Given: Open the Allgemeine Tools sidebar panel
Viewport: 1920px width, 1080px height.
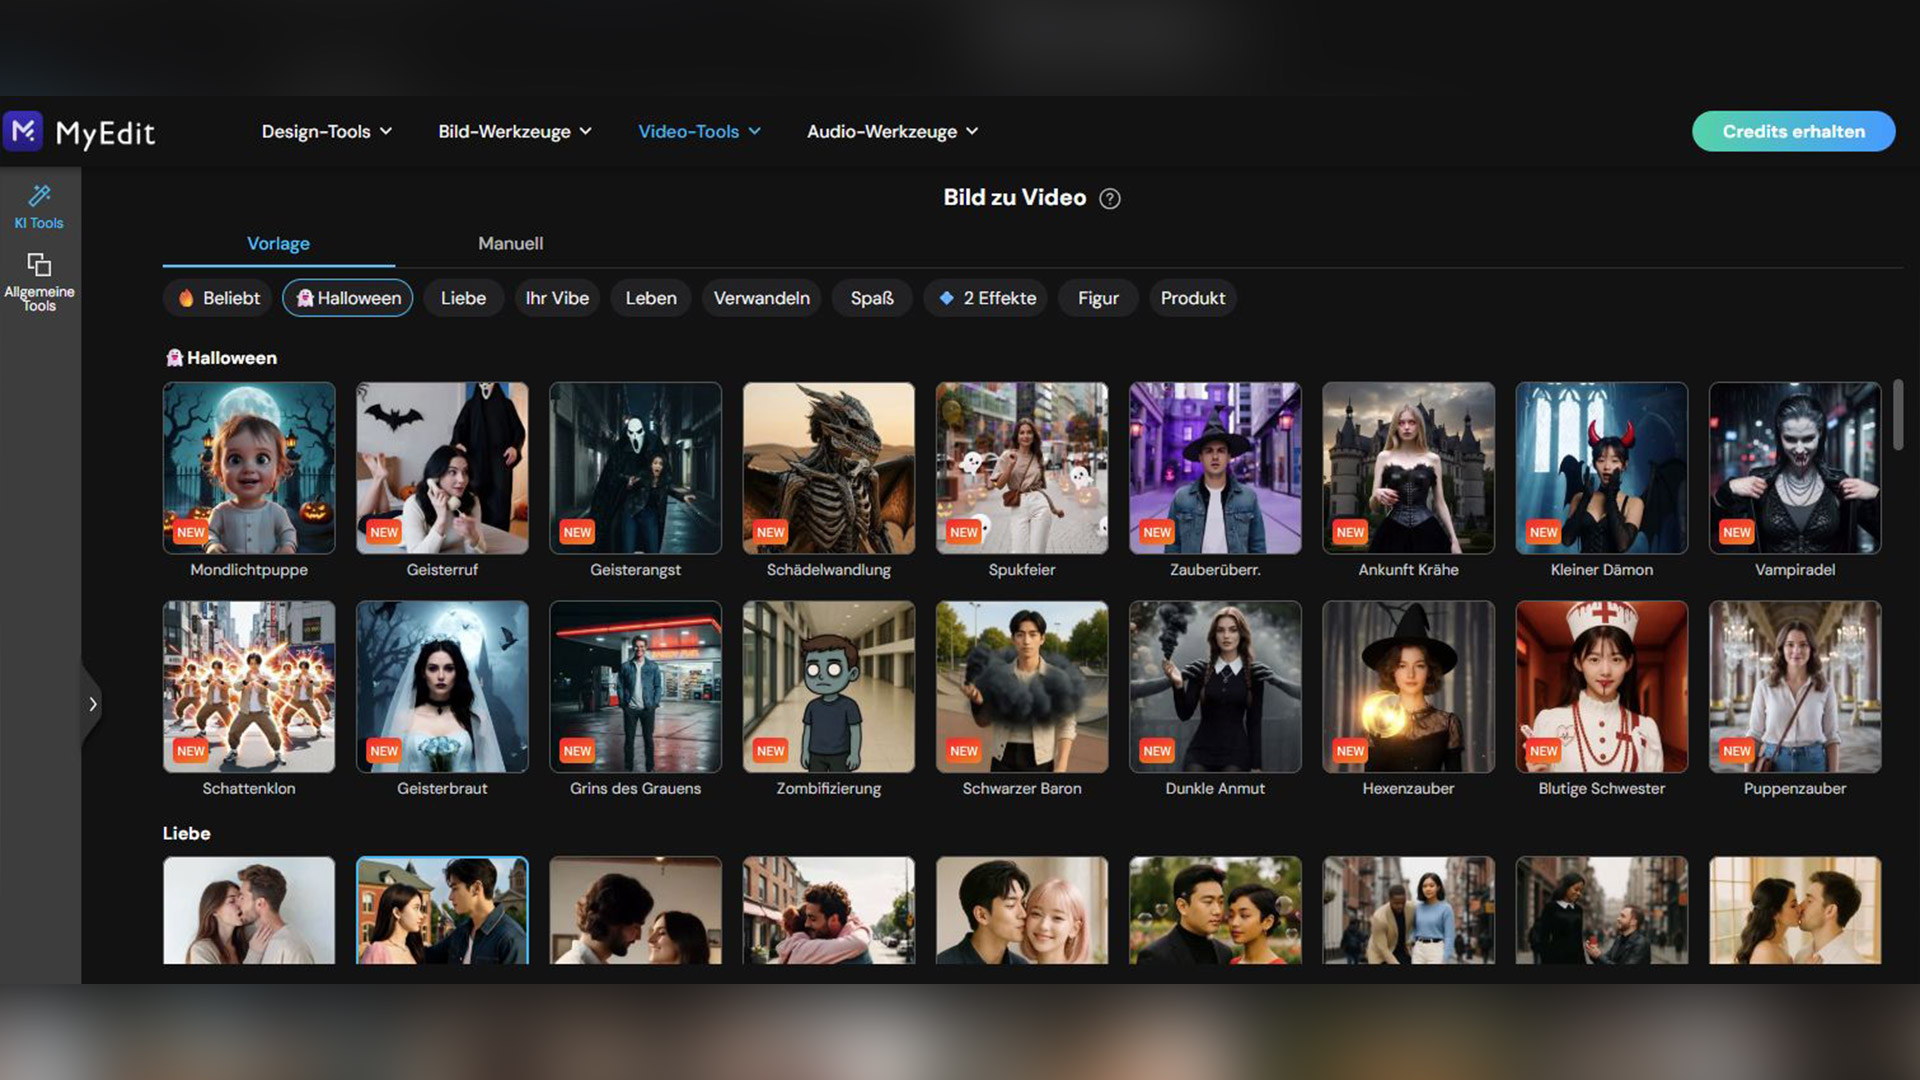Looking at the screenshot, I should click(x=39, y=281).
